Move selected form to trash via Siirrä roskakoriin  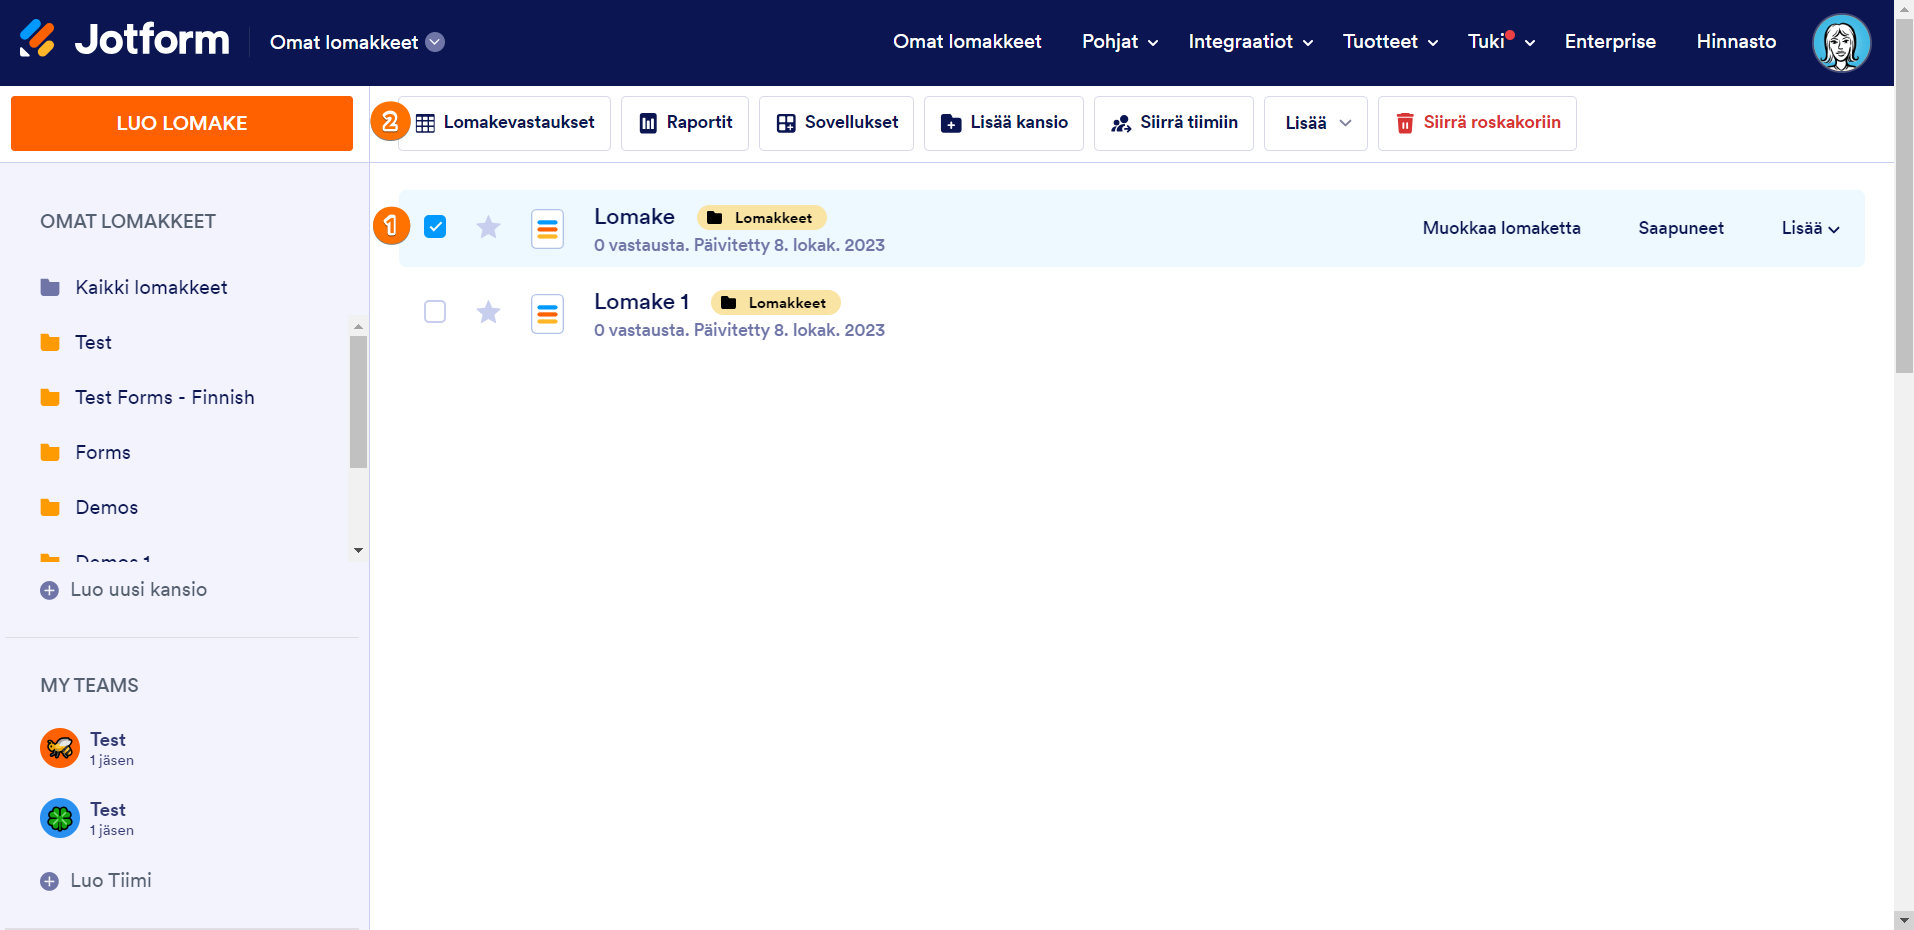tap(1477, 123)
